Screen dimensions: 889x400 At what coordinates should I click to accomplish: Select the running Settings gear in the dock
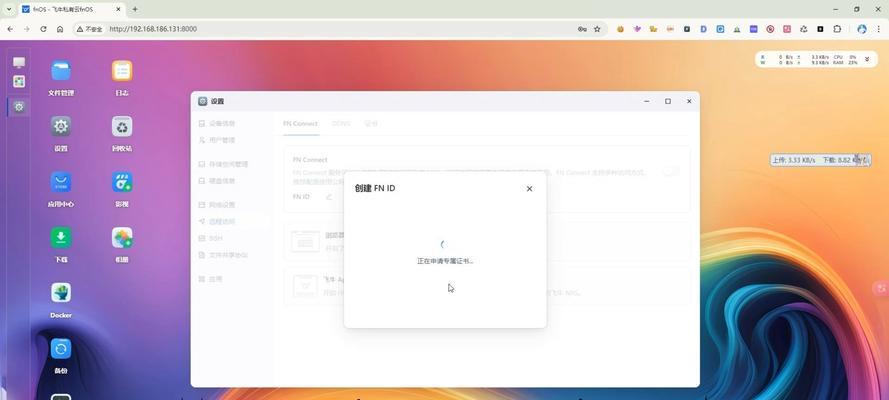click(19, 107)
